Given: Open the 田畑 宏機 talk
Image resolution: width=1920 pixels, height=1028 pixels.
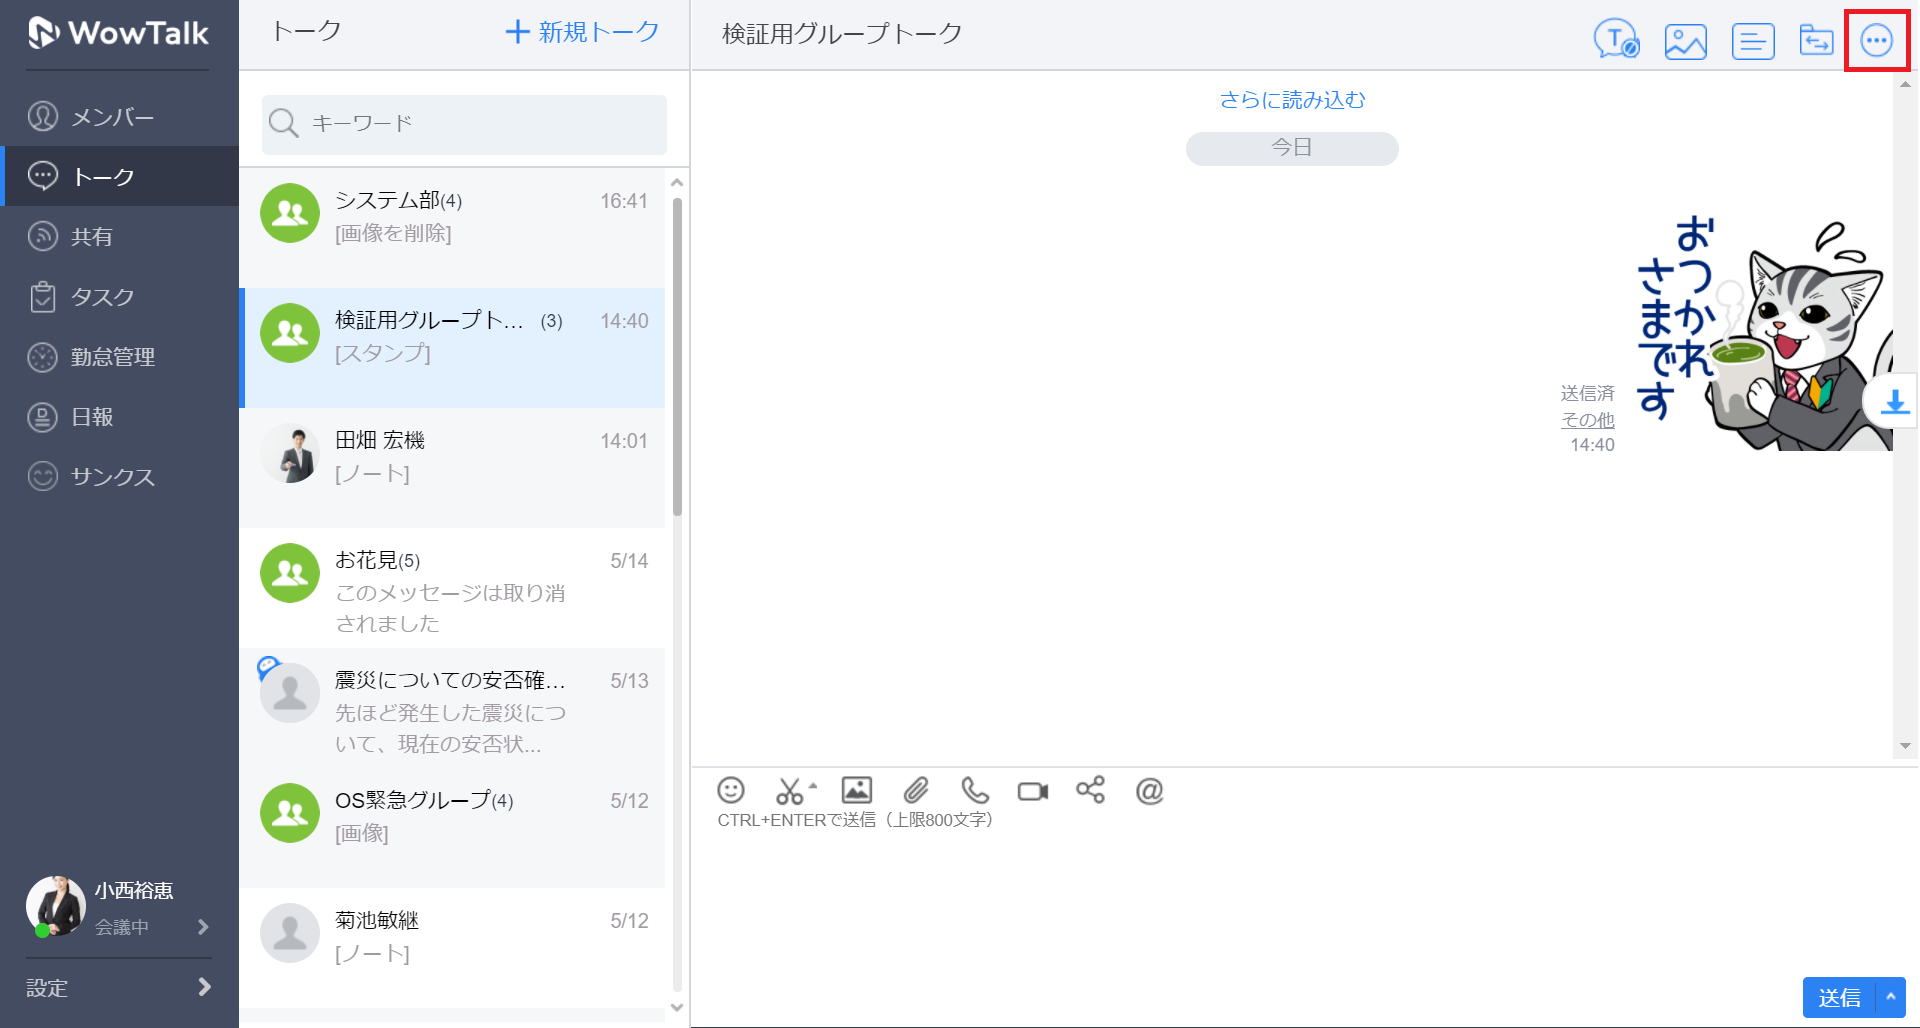Looking at the screenshot, I should pos(452,468).
